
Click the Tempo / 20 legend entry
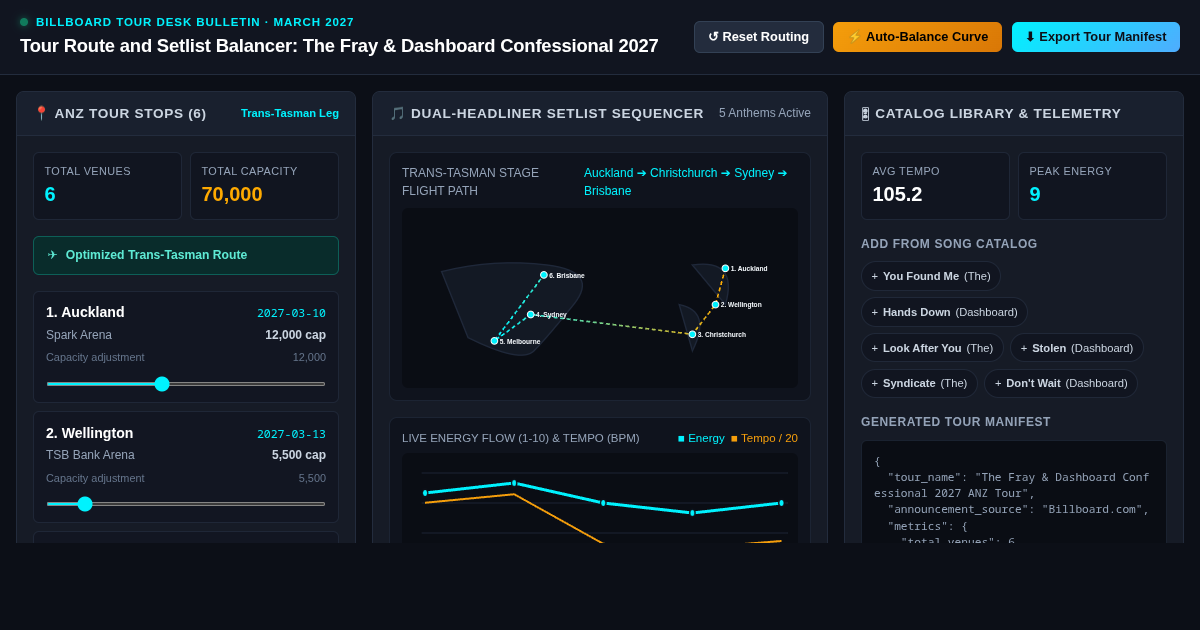pos(764,438)
